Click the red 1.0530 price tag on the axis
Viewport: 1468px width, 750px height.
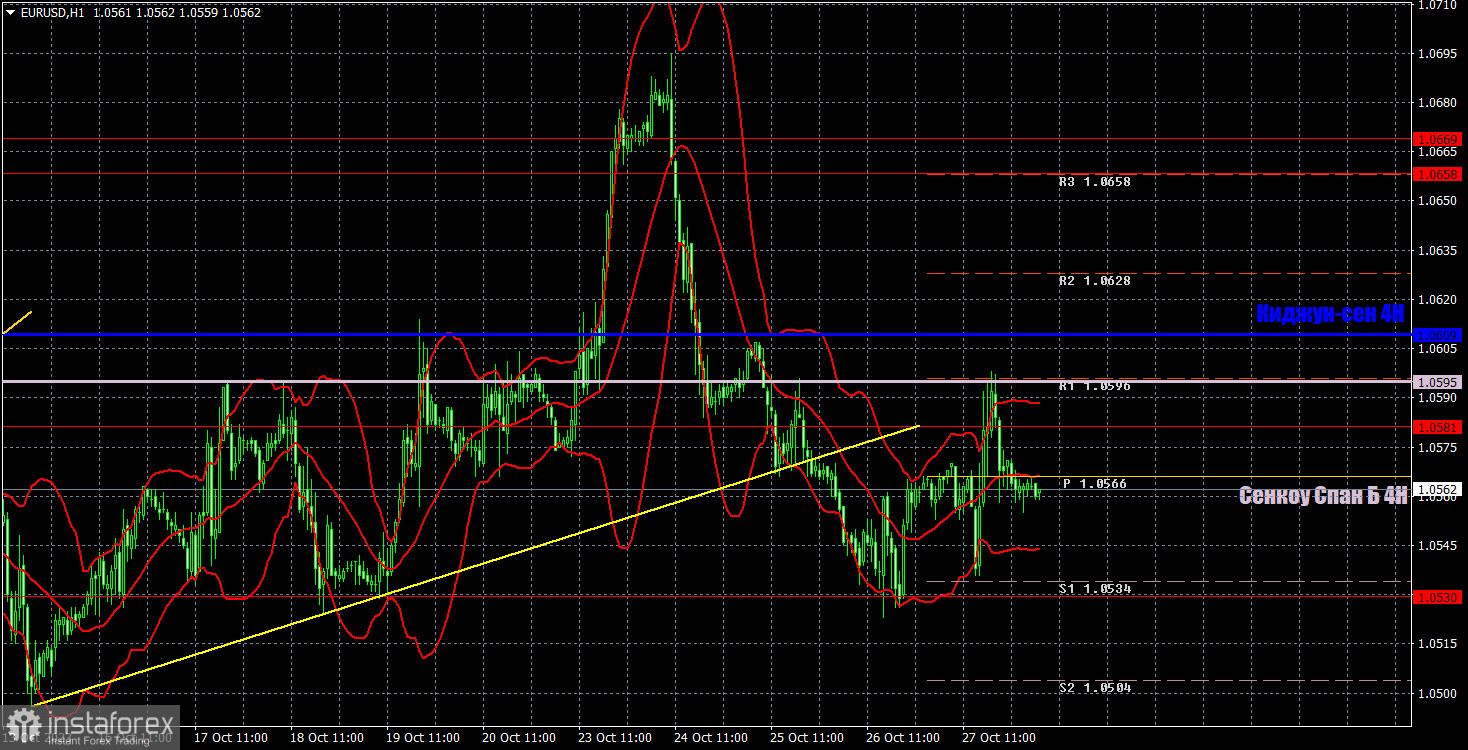coord(1439,597)
